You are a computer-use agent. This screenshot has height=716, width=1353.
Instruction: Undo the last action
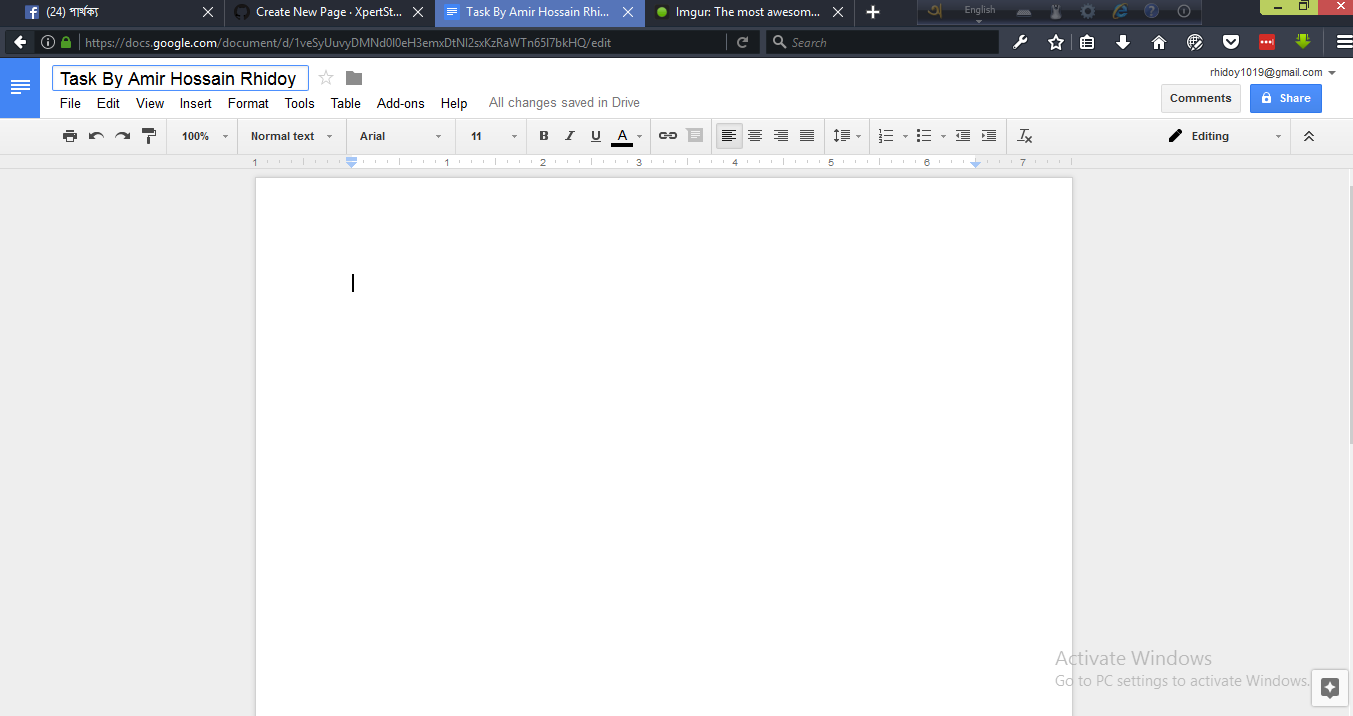click(96, 136)
